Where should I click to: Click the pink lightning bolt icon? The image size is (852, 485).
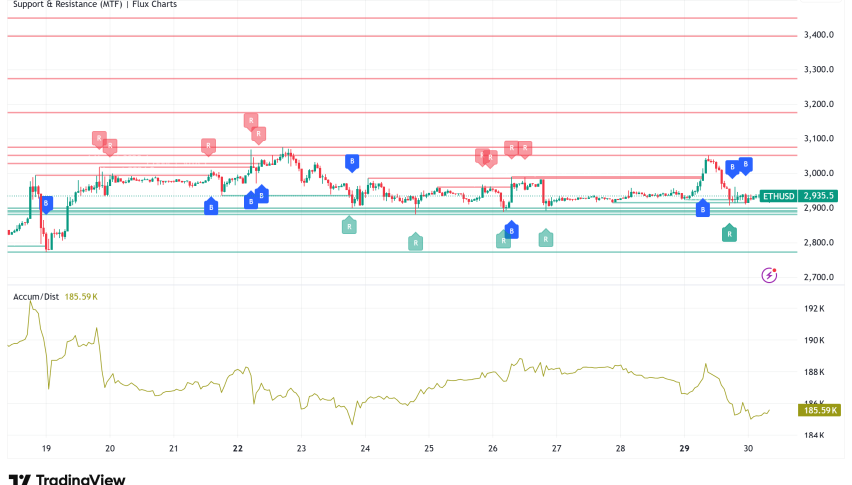point(769,274)
